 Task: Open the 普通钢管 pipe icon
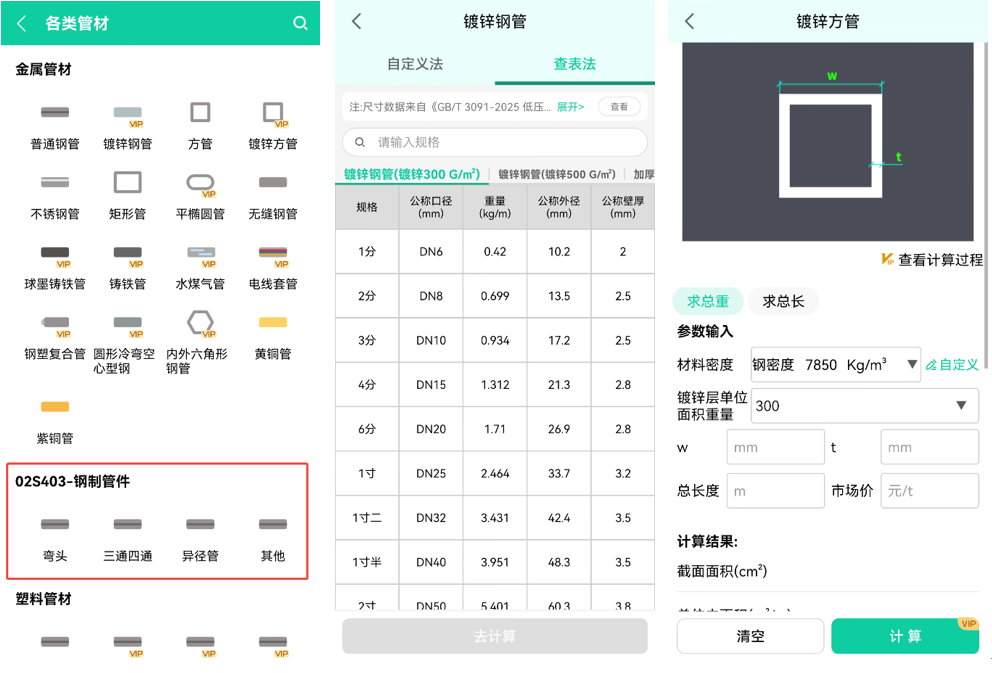tap(55, 113)
